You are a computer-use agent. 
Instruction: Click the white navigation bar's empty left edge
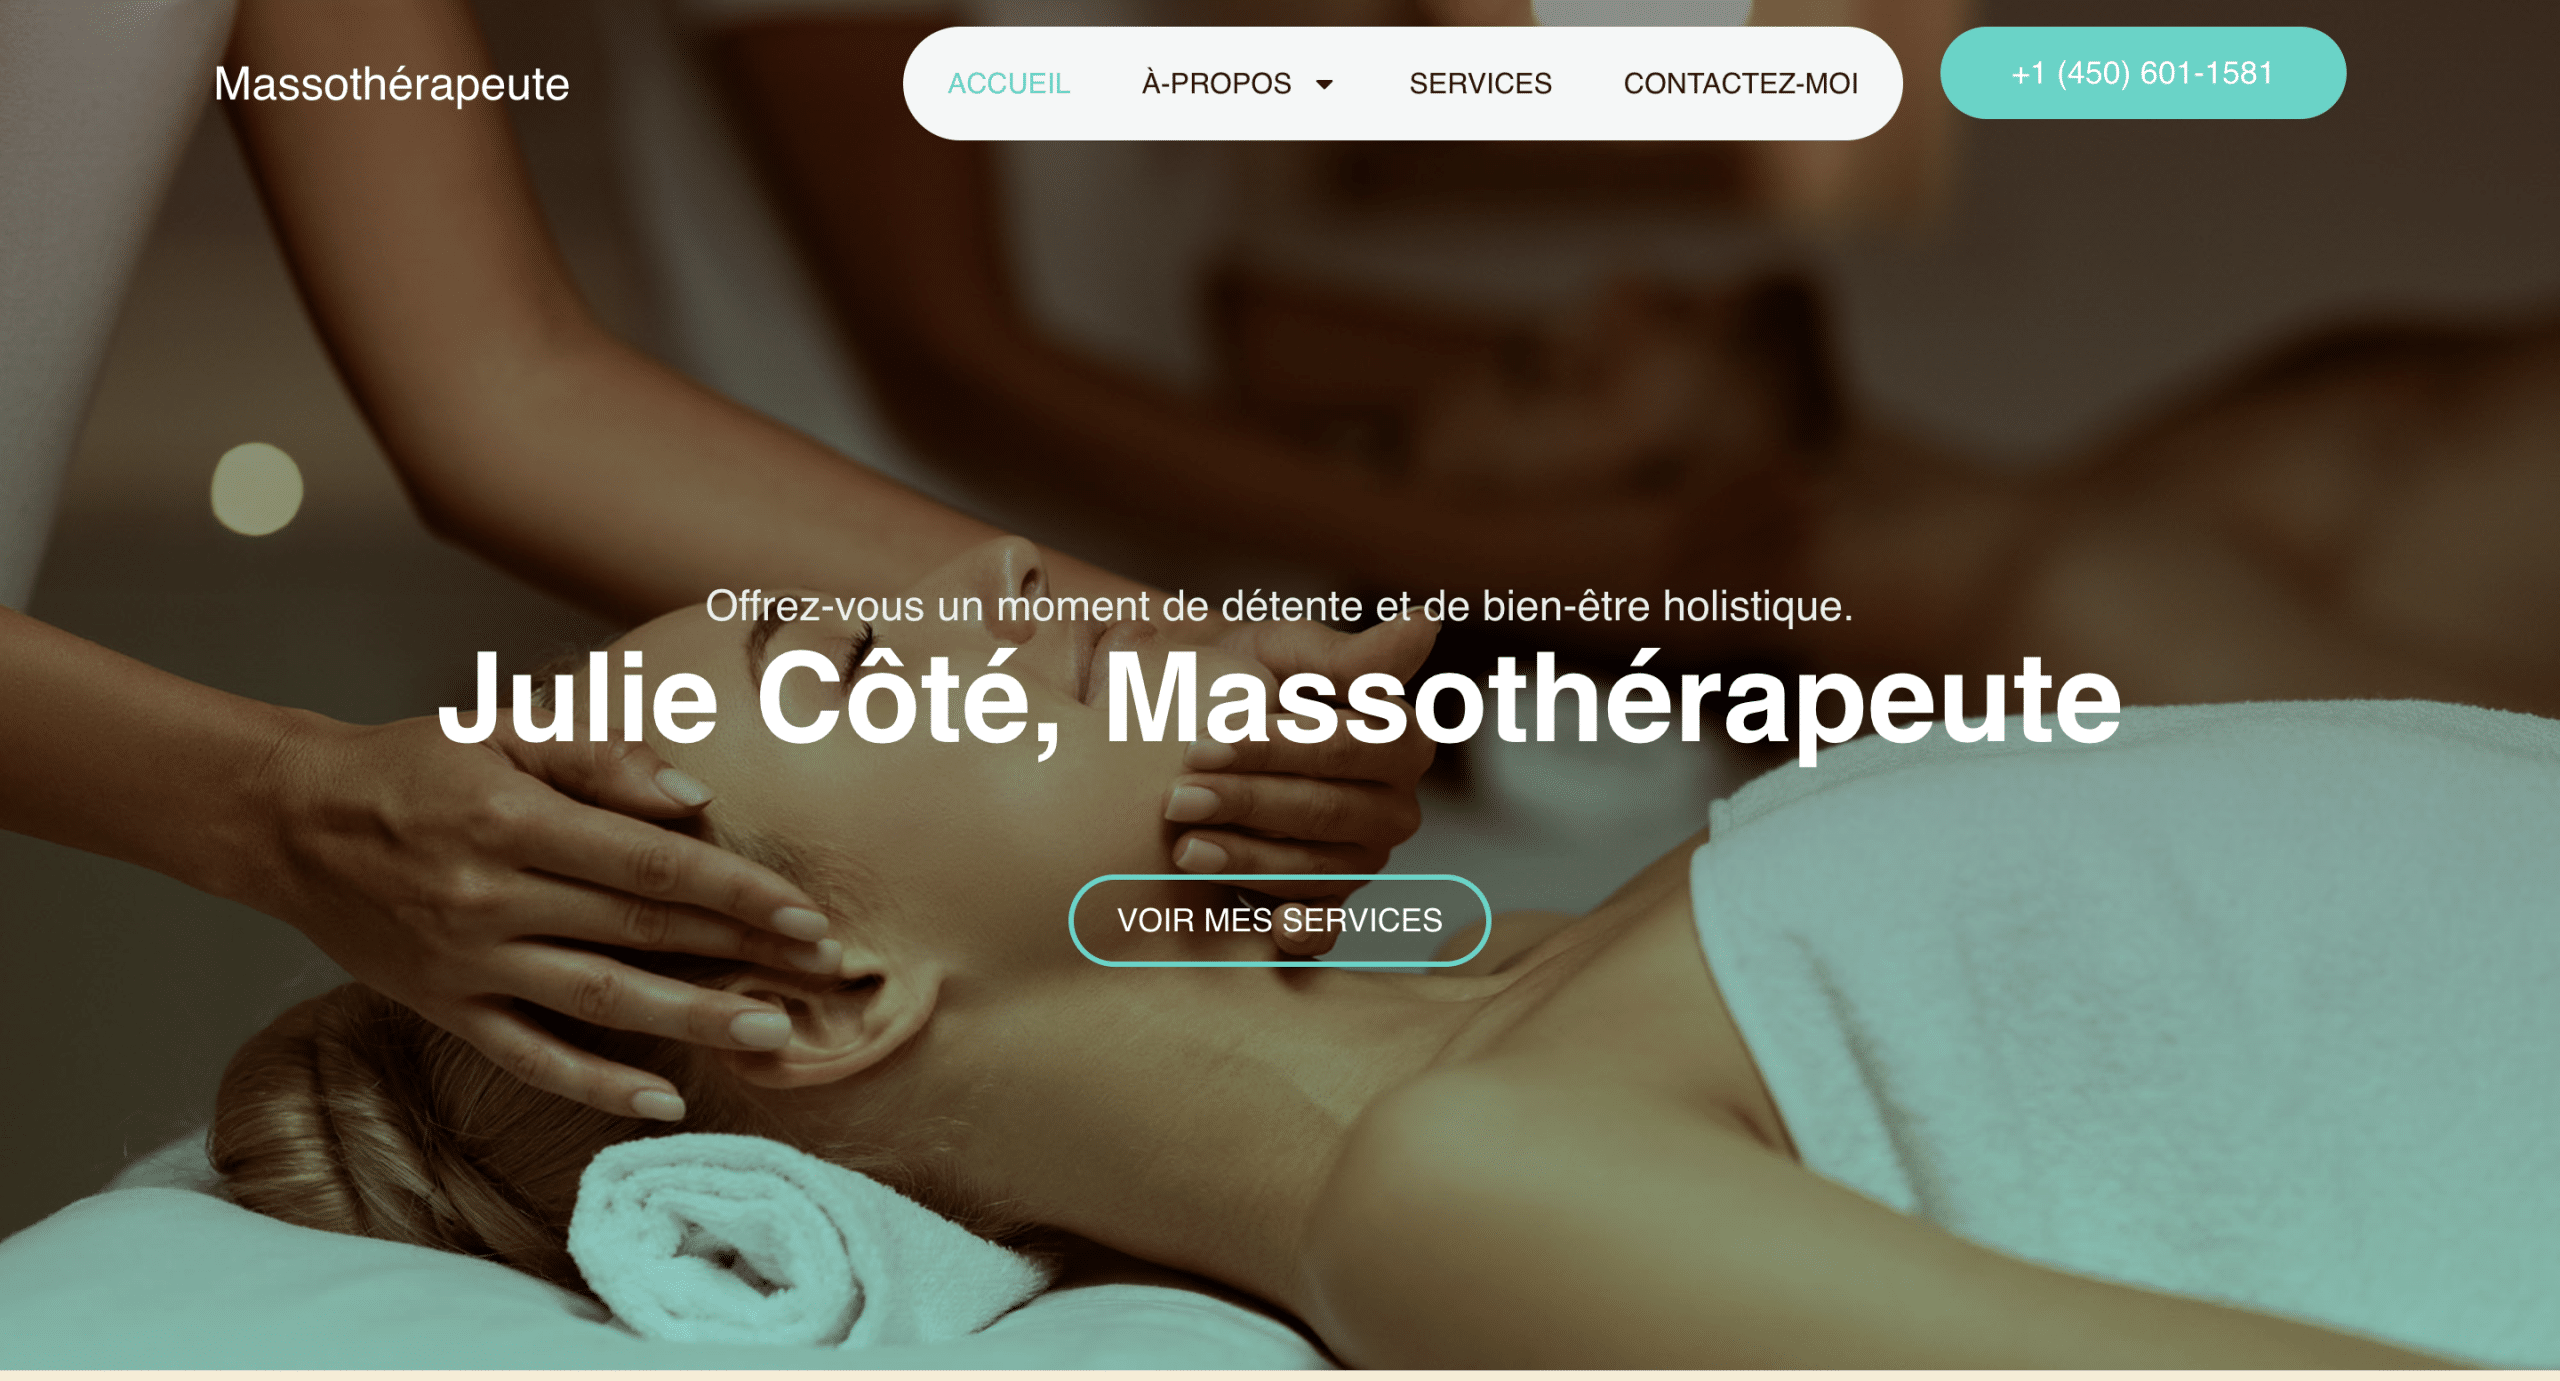[x=924, y=83]
